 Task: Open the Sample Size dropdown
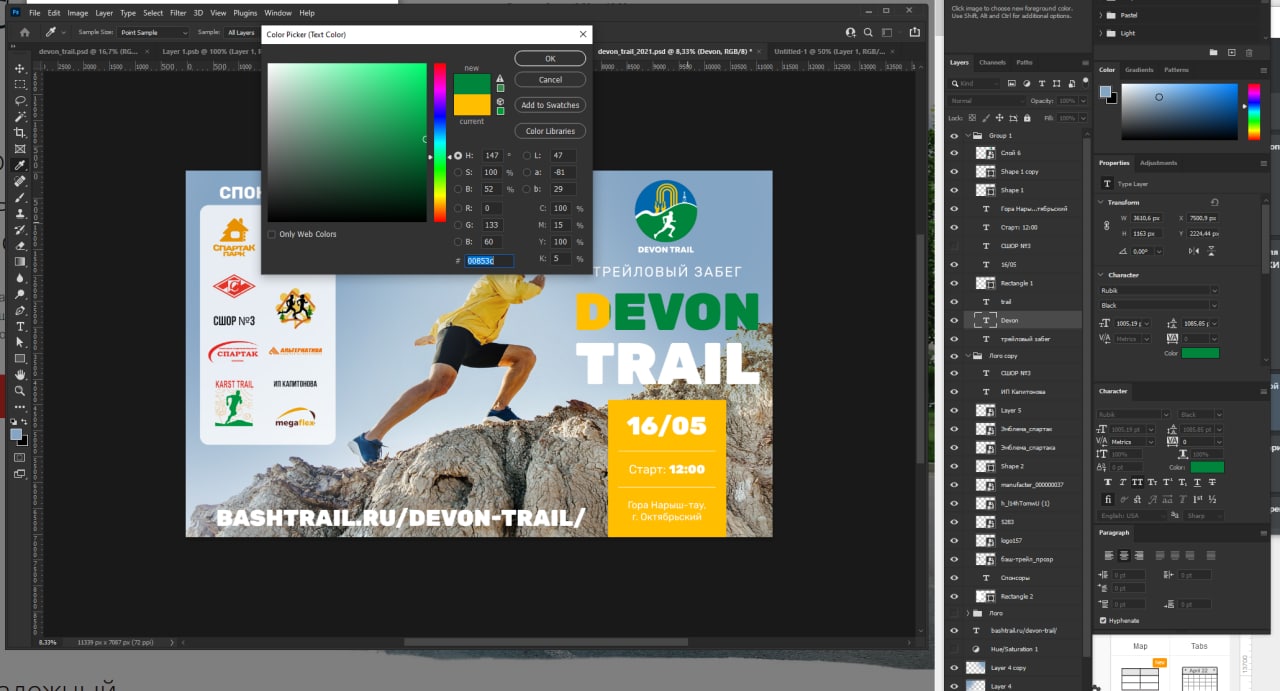tap(153, 32)
